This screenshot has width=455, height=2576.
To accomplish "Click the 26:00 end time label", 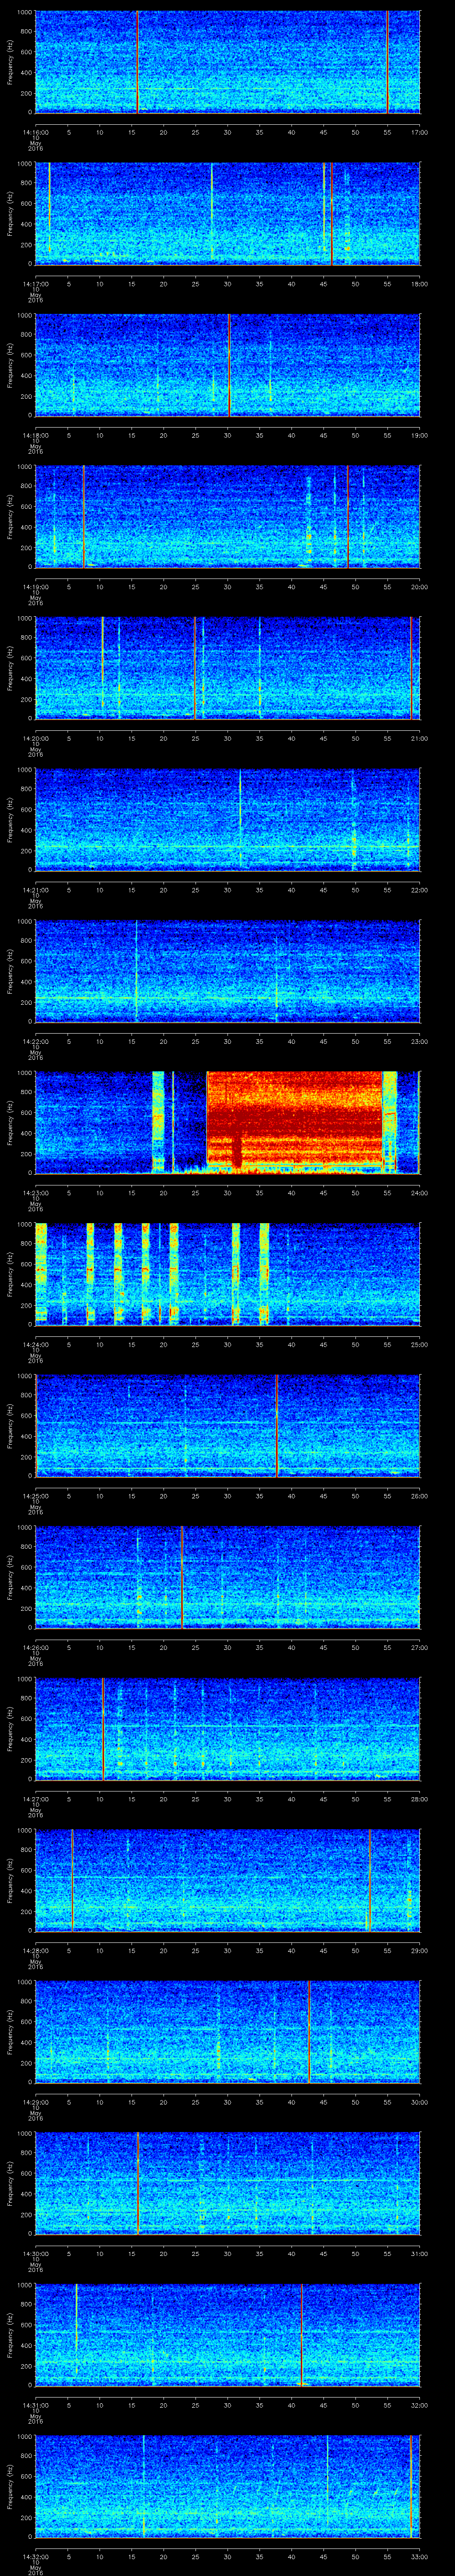I will [x=419, y=1496].
